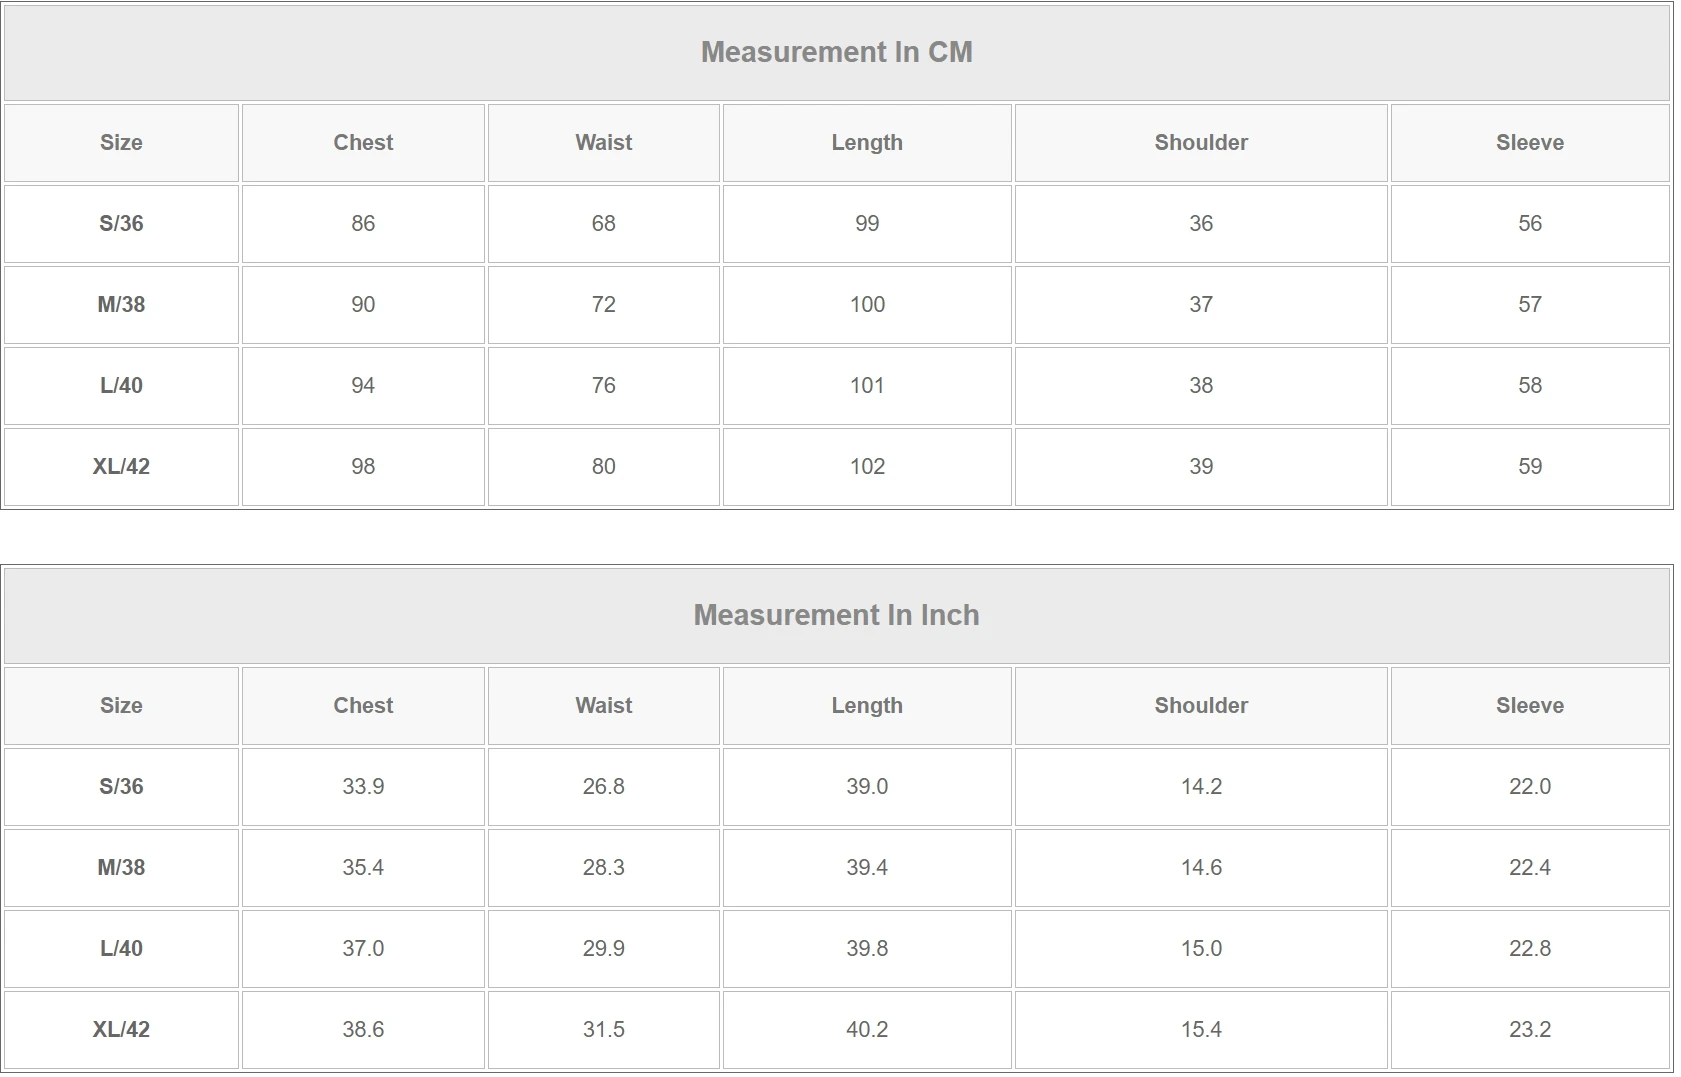
Task: Click the sleeve value 22.0 for S/36
Action: [1529, 787]
